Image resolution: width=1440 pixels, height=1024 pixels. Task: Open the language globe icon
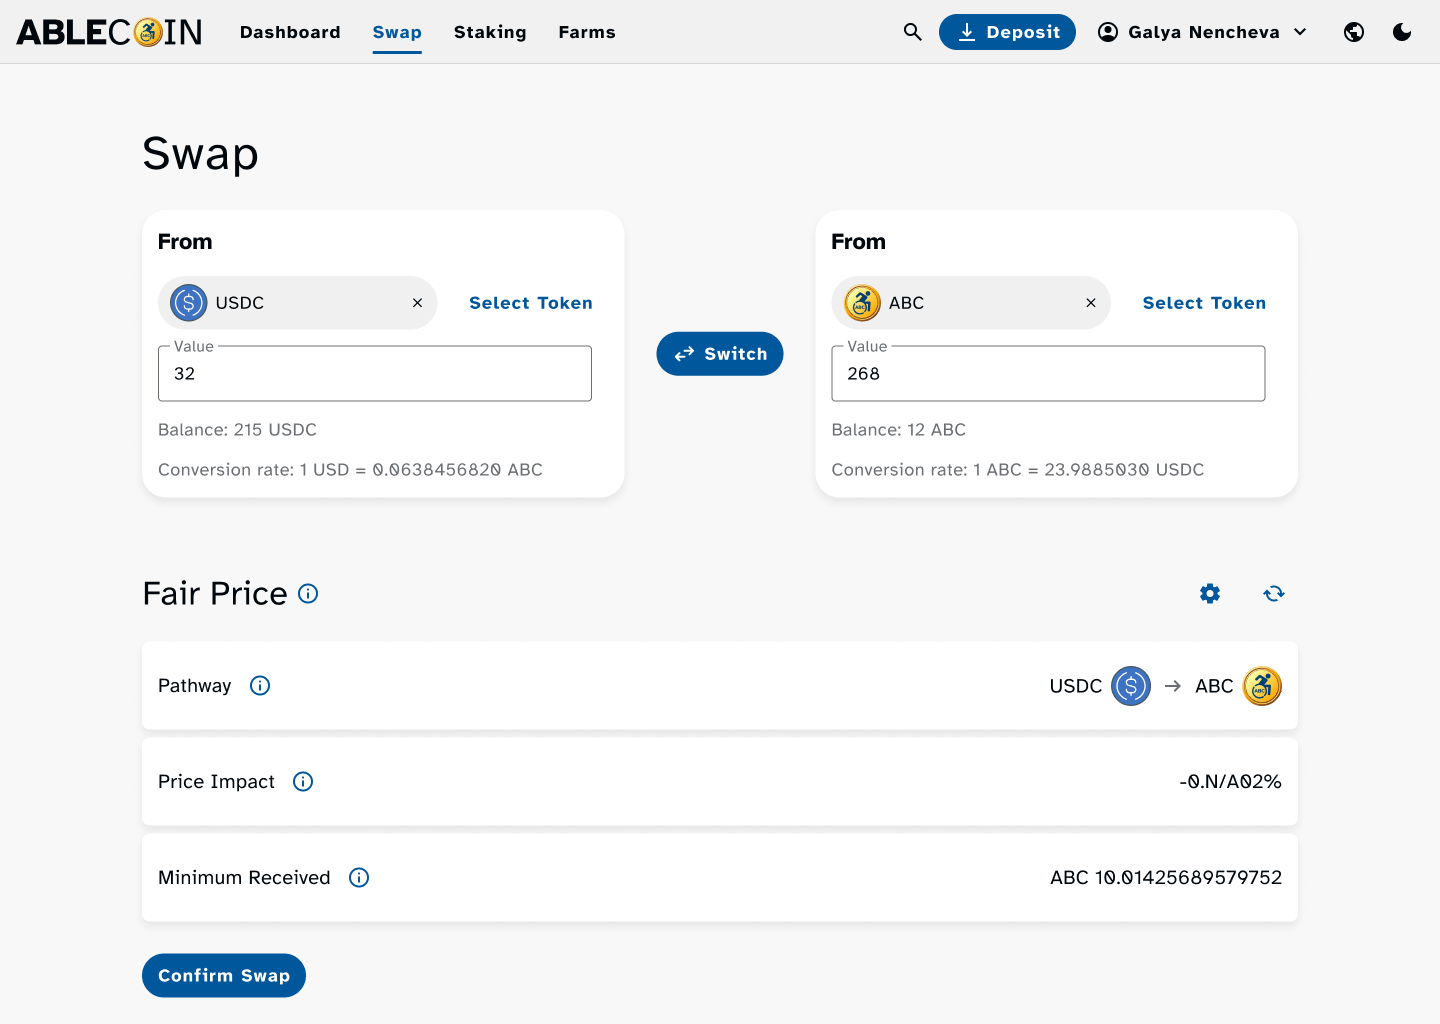1354,32
